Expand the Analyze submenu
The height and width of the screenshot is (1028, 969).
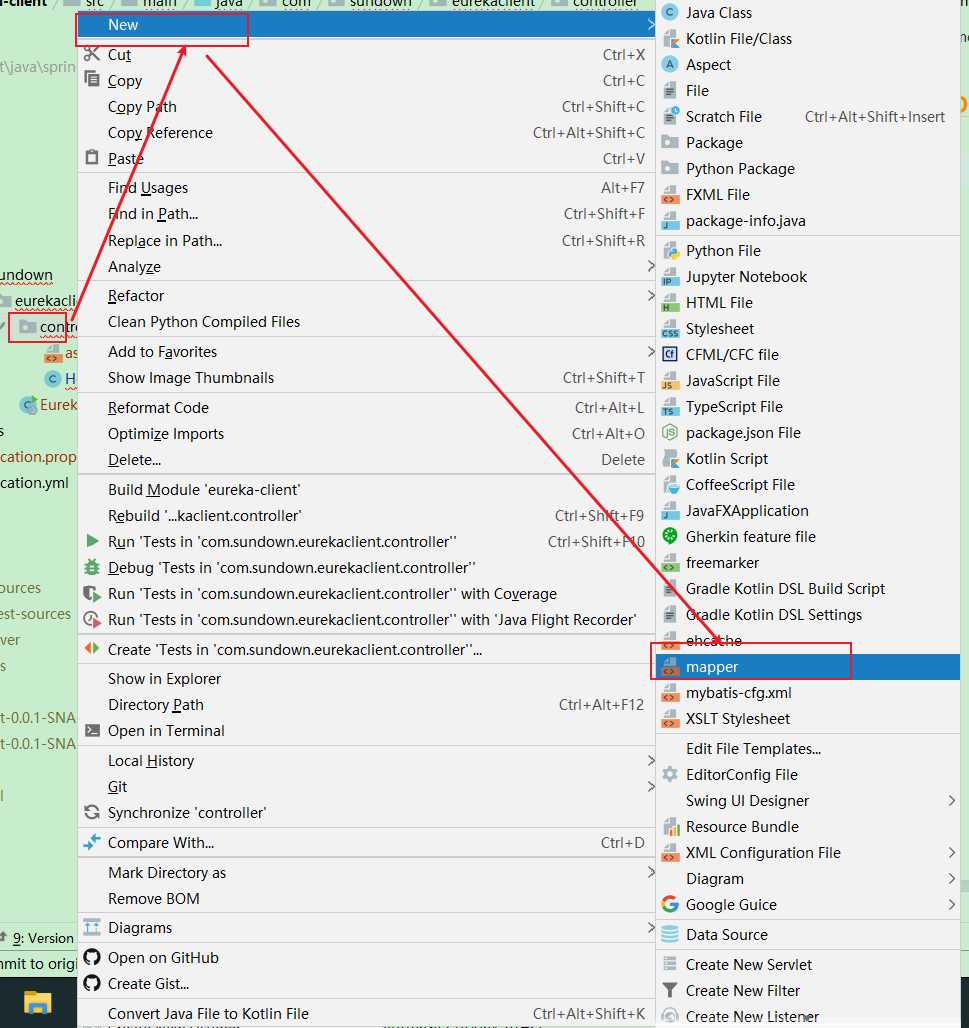[x=650, y=266]
